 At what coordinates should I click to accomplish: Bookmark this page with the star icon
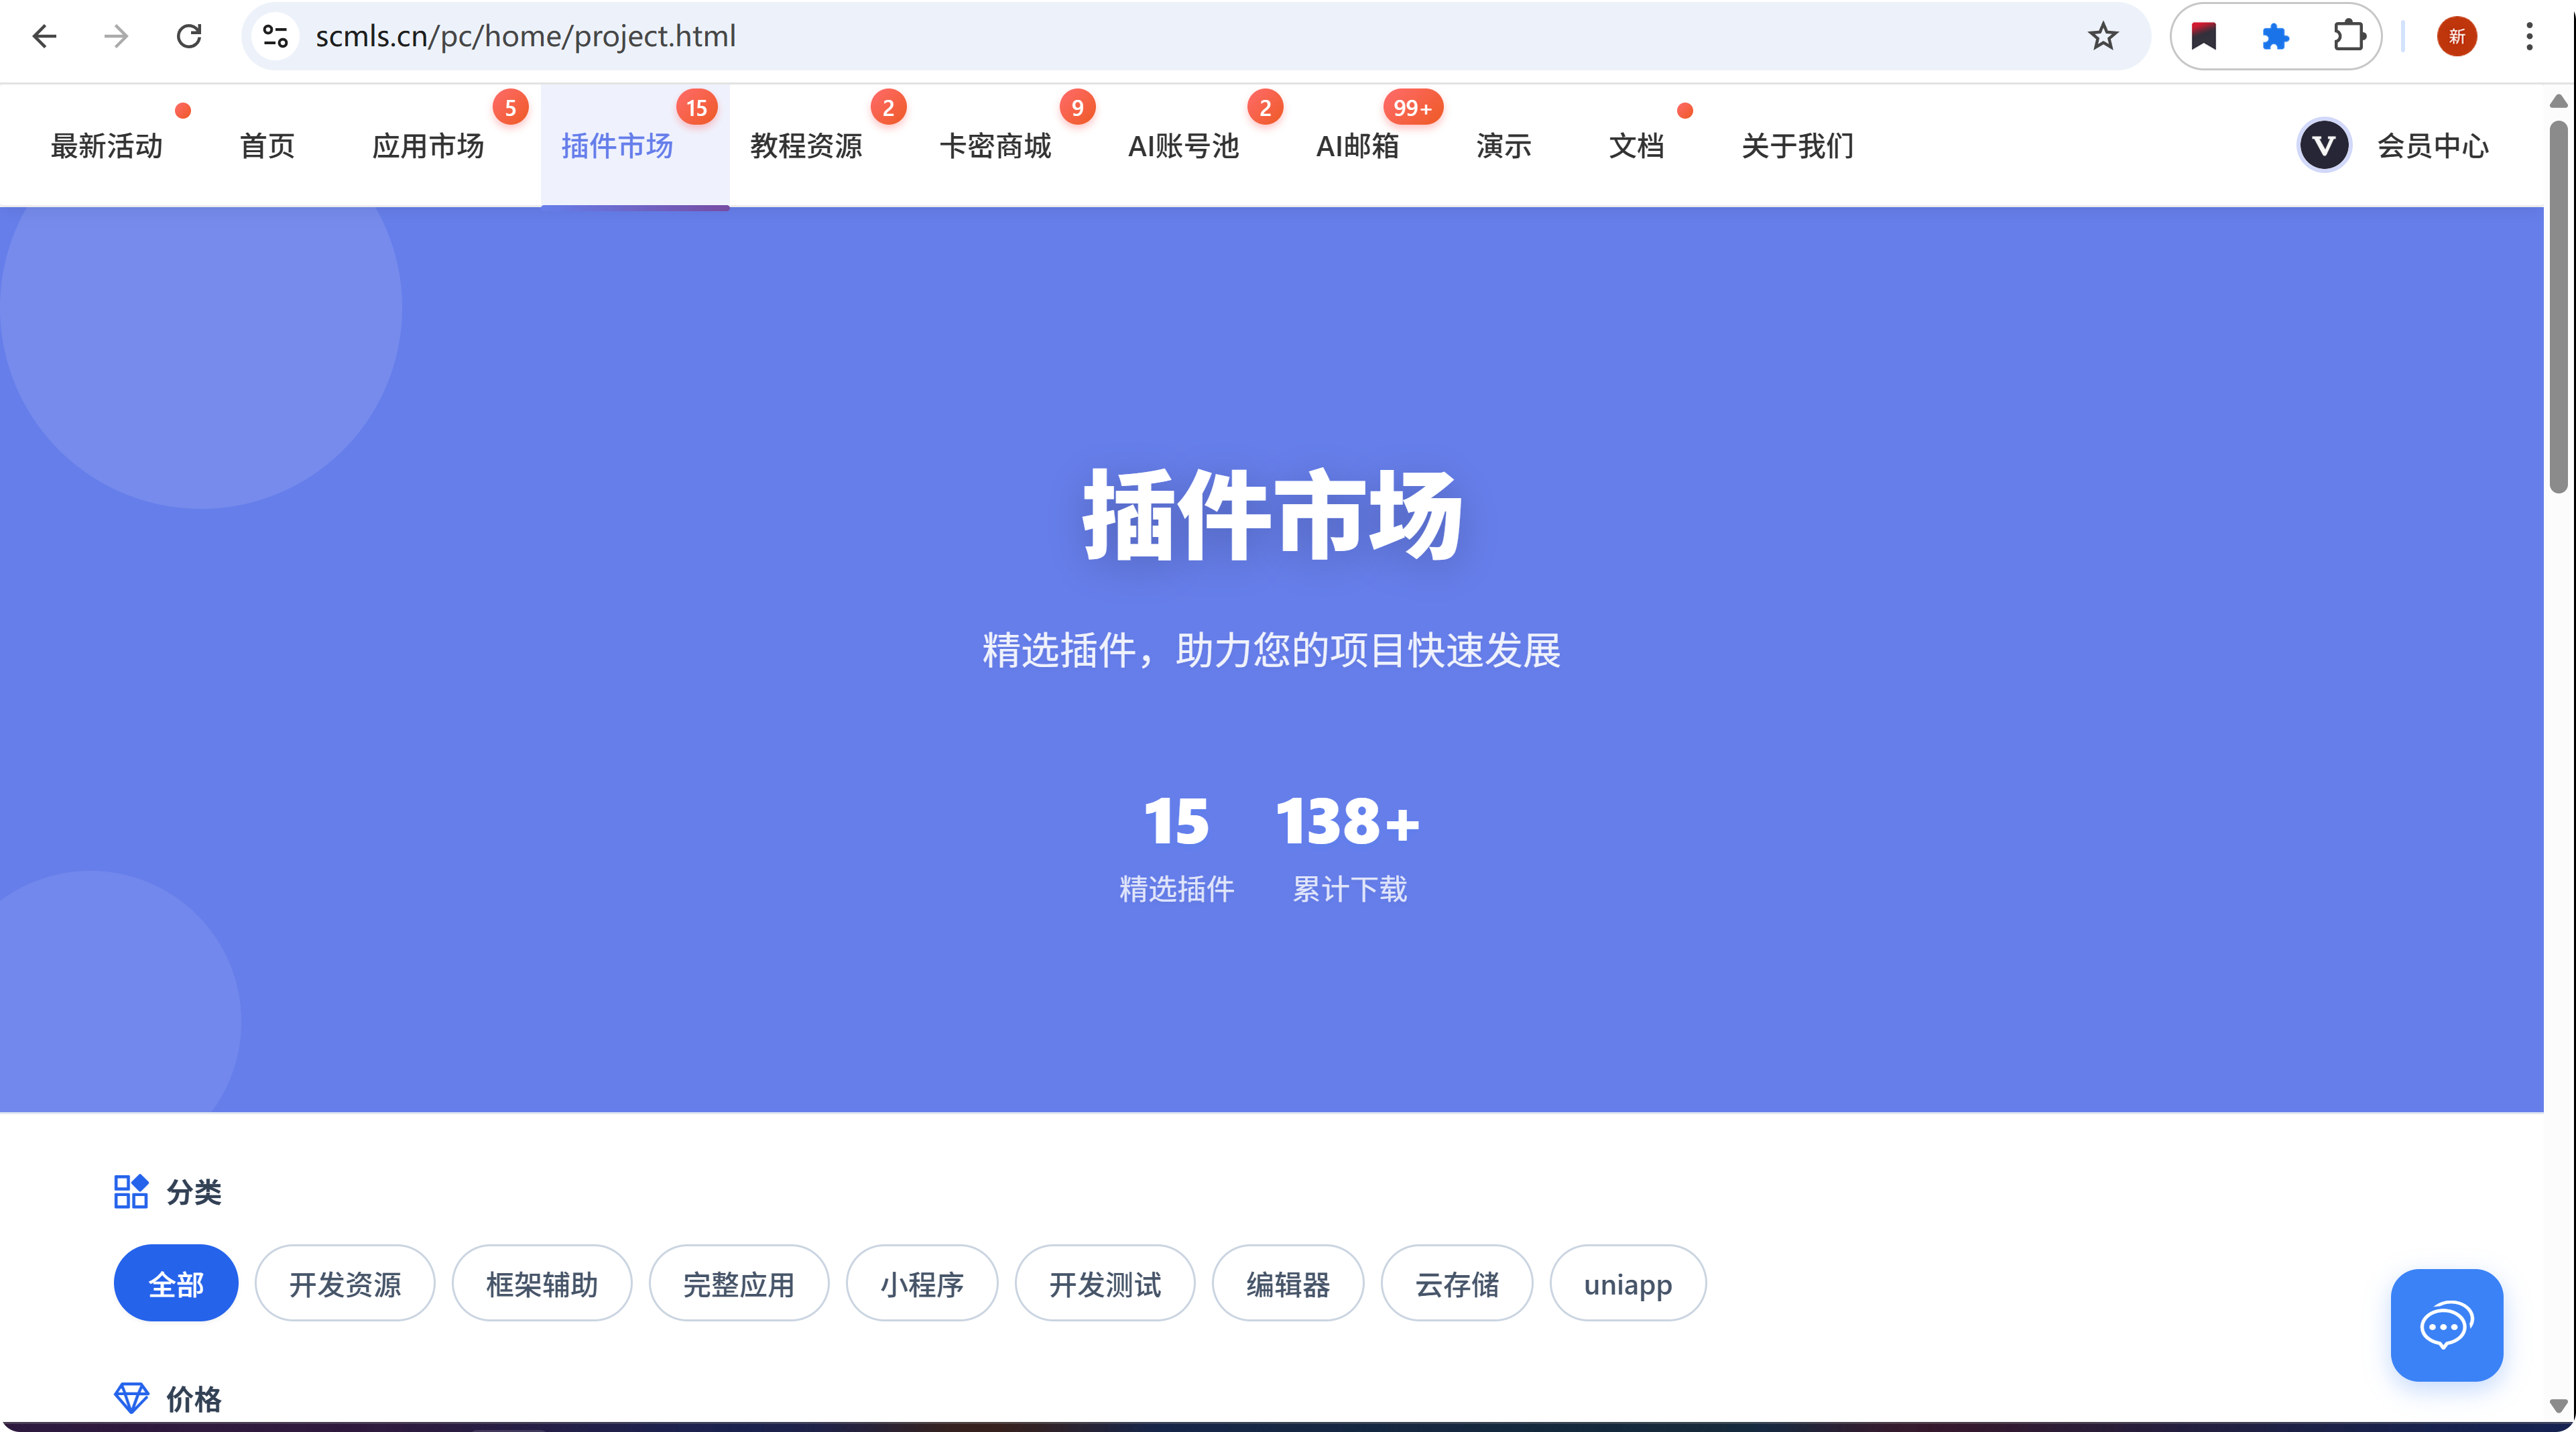point(2103,37)
